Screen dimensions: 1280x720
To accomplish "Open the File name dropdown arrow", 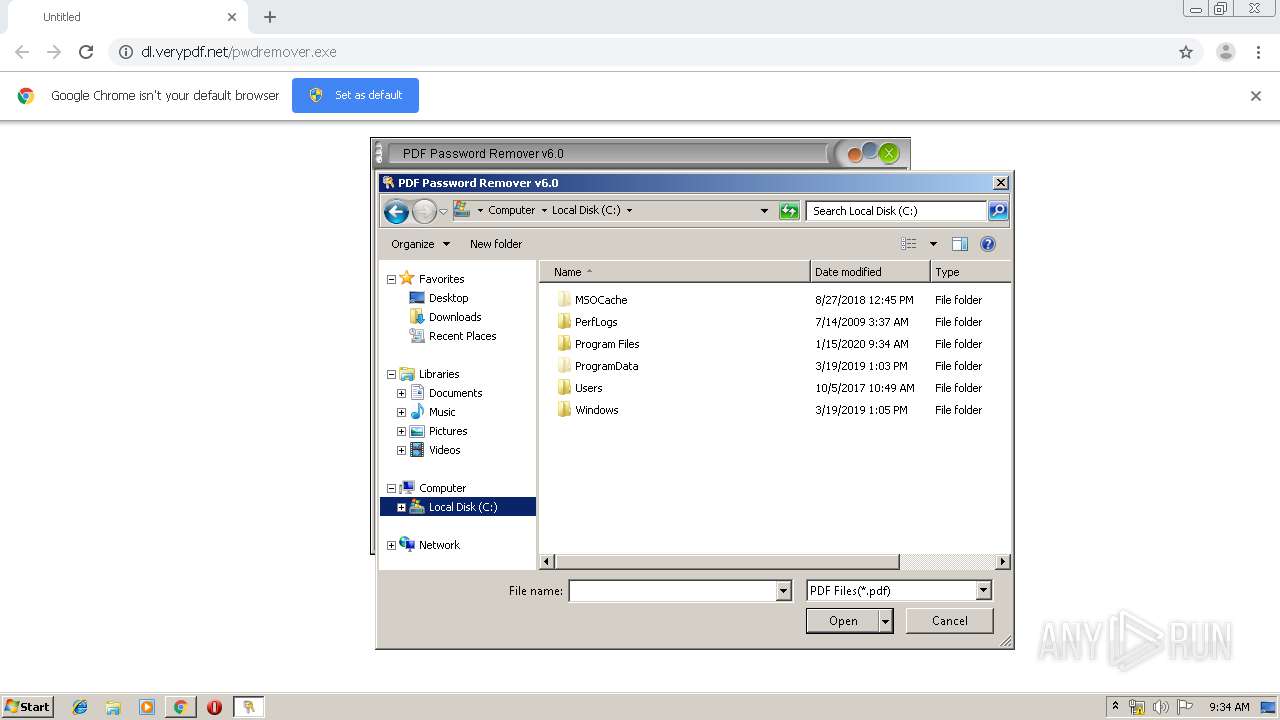I will (784, 591).
